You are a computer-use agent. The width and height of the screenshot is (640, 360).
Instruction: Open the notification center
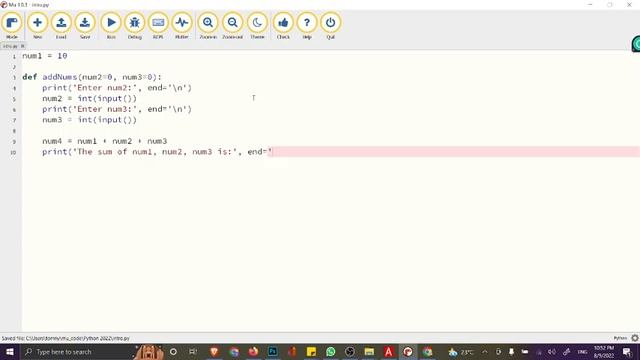click(627, 351)
